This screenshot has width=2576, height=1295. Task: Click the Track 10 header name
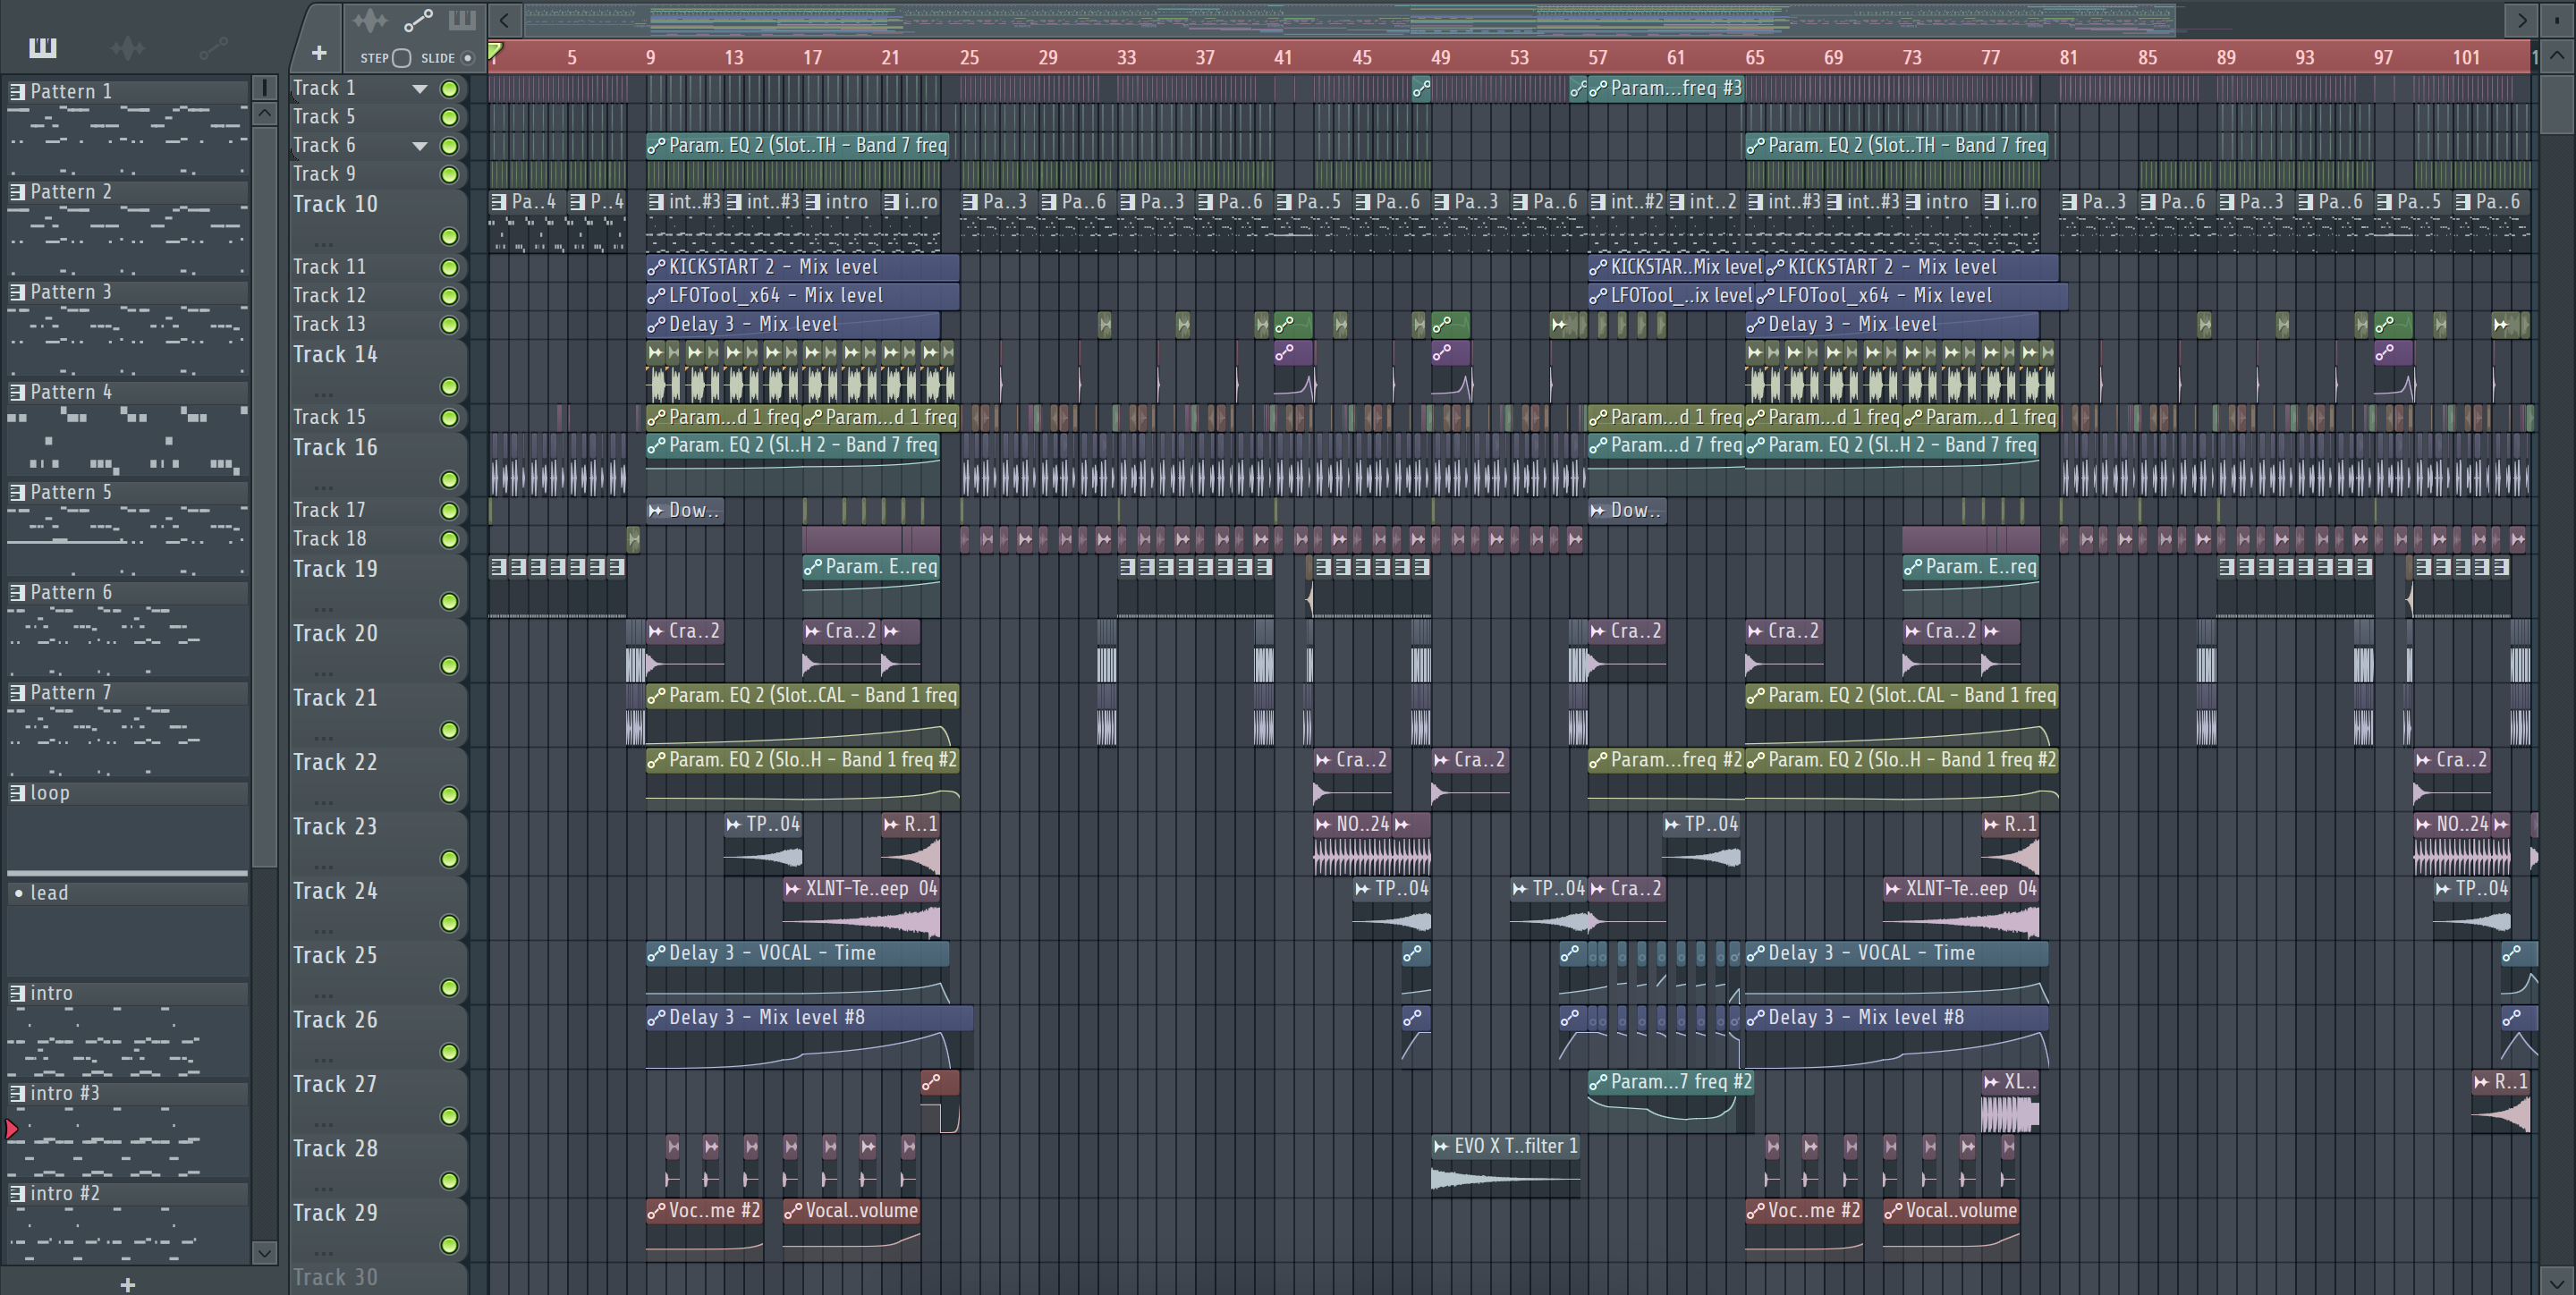(335, 204)
